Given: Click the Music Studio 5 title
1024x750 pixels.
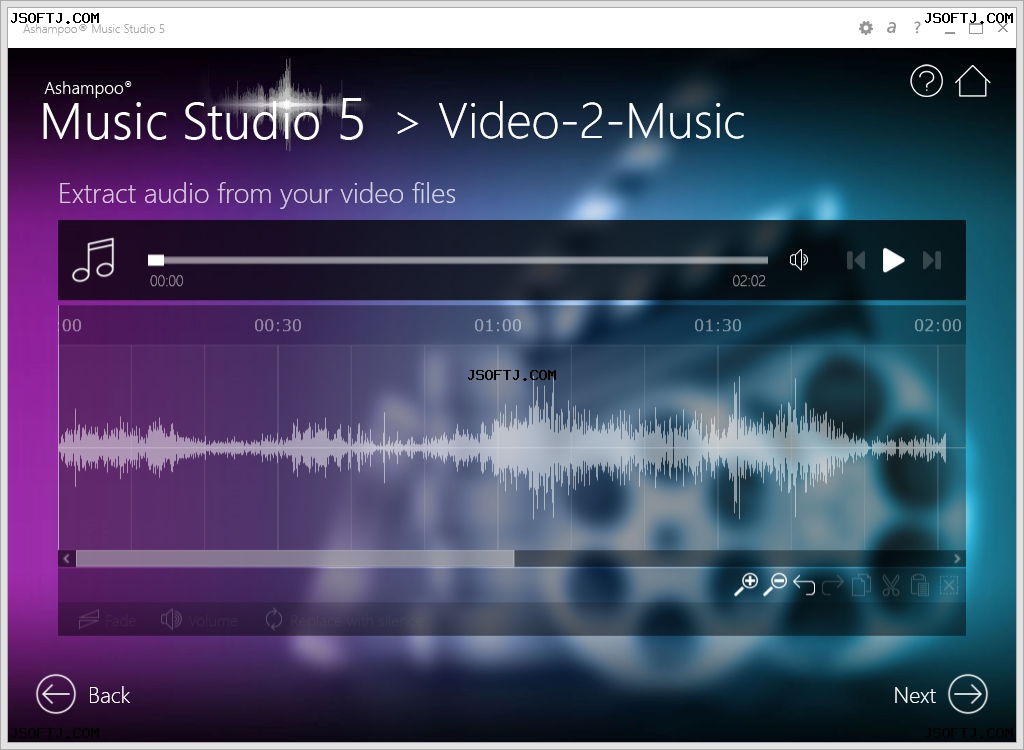Looking at the screenshot, I should 202,122.
